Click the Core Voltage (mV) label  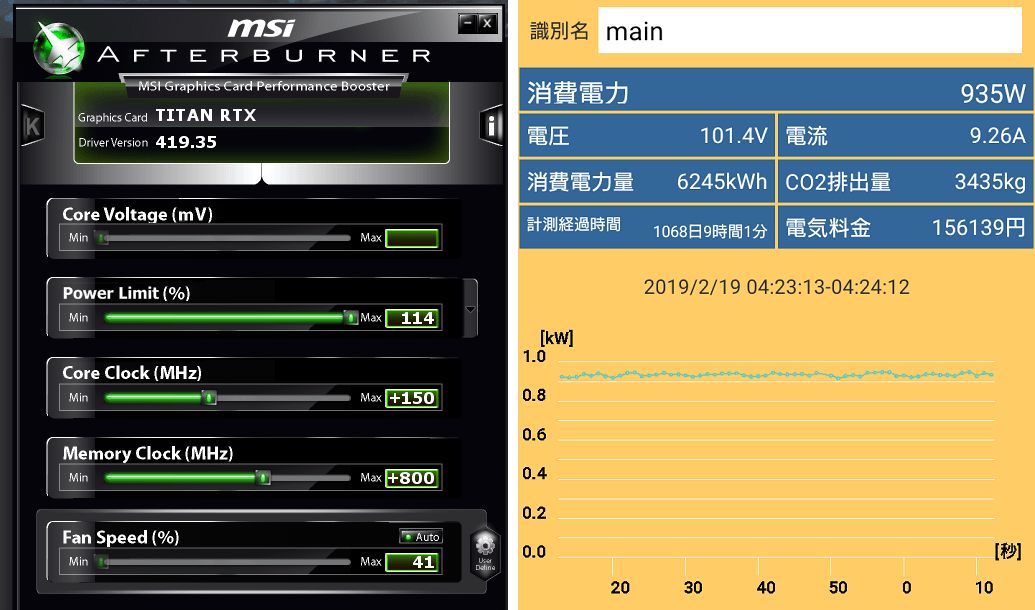(x=137, y=215)
